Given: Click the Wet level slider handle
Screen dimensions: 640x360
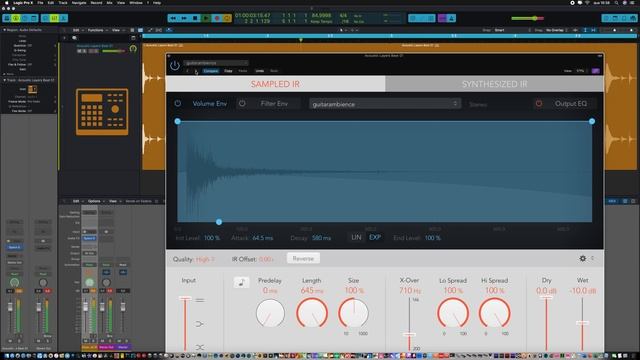Looking at the screenshot, I should point(582,323).
